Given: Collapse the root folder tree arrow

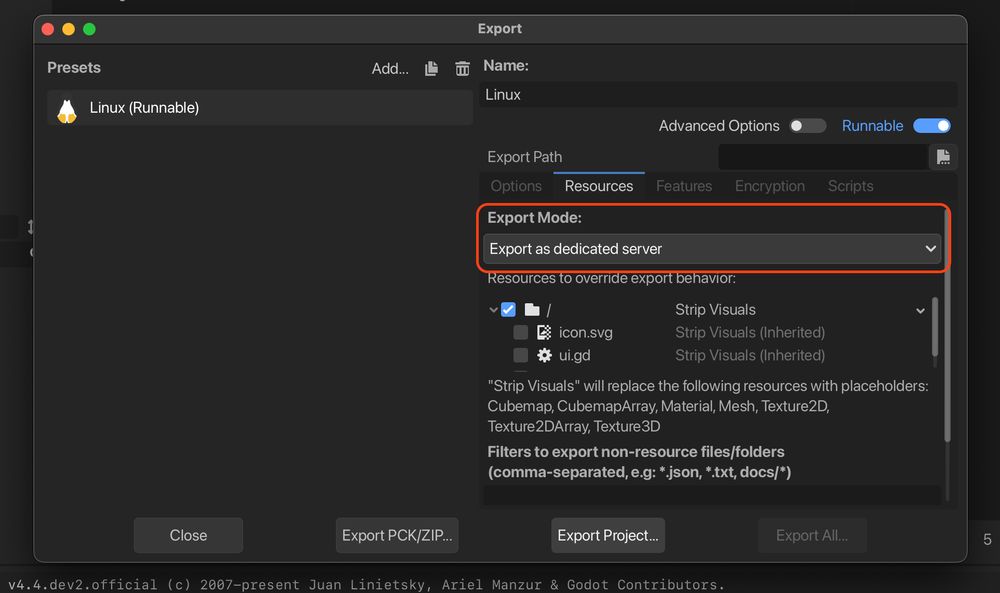Looking at the screenshot, I should pos(493,310).
